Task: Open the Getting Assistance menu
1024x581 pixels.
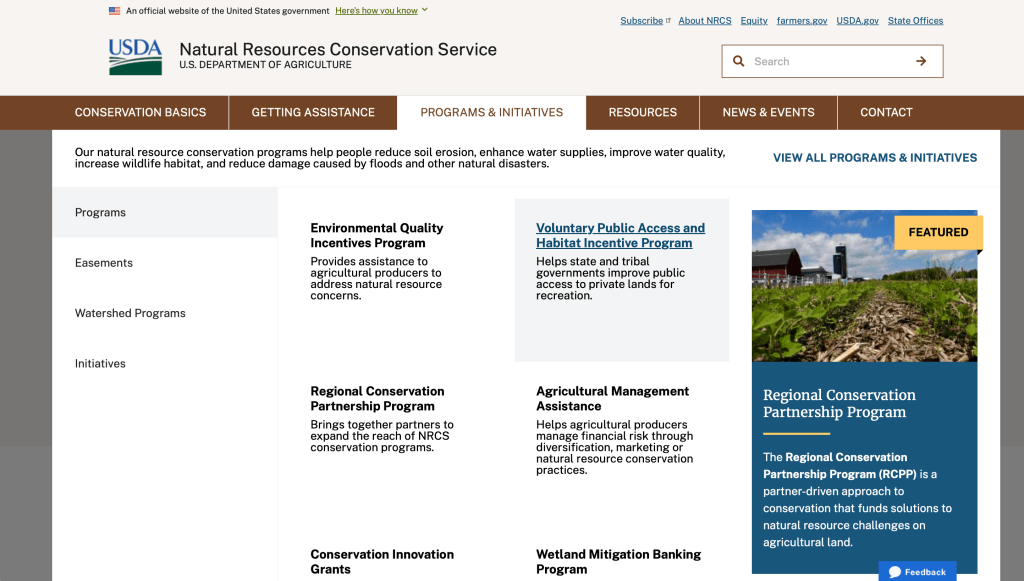Action: 313,112
